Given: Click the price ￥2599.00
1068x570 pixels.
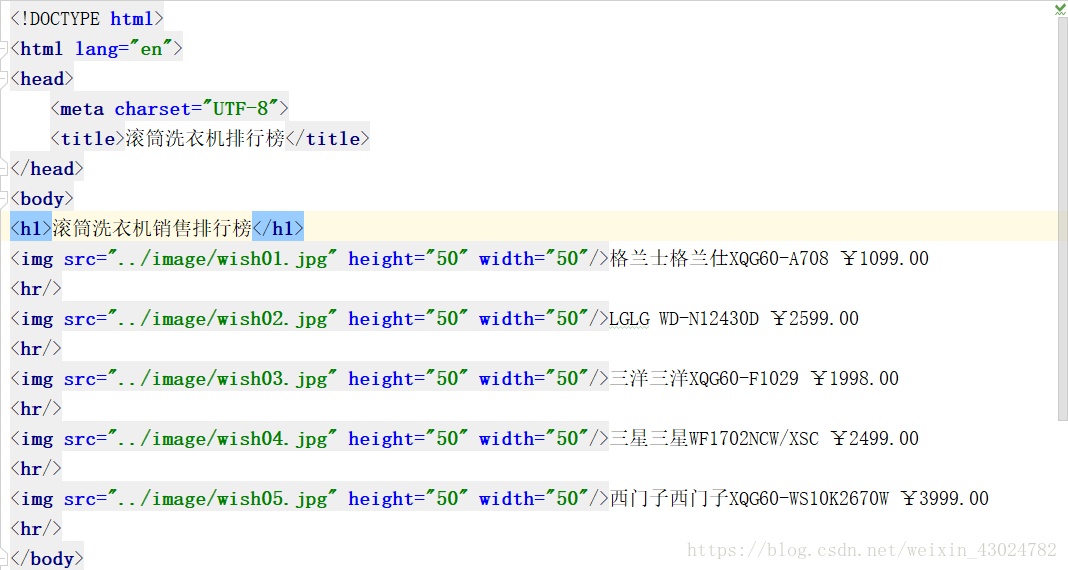Looking at the screenshot, I should 815,319.
